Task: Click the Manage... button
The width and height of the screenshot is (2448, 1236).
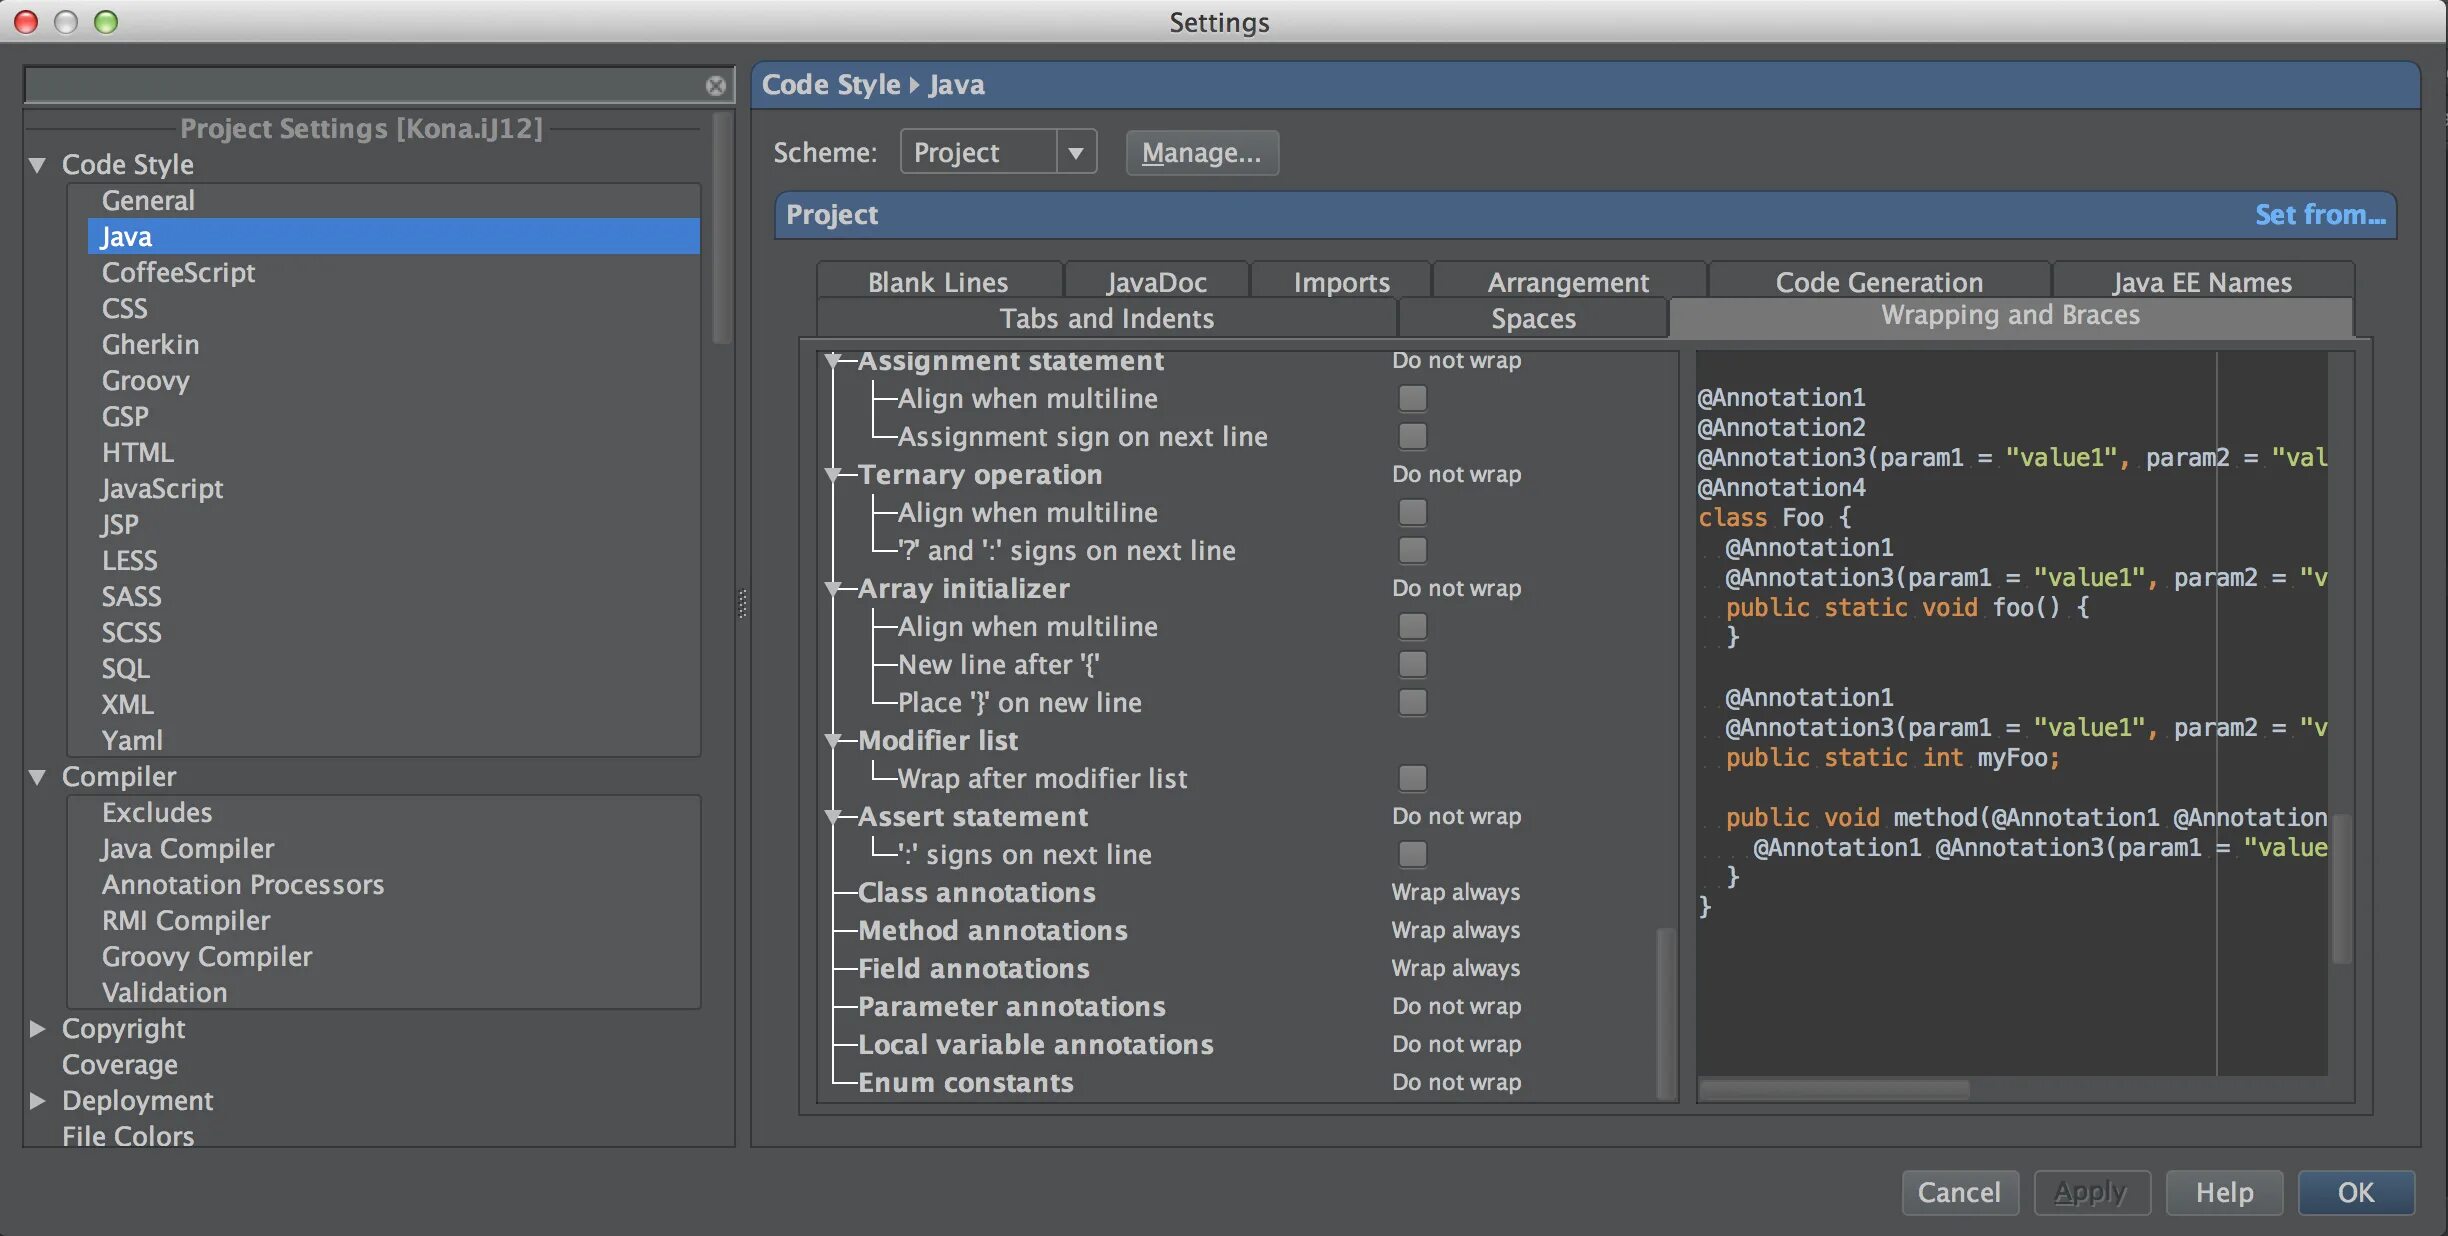Action: pos(1201,153)
